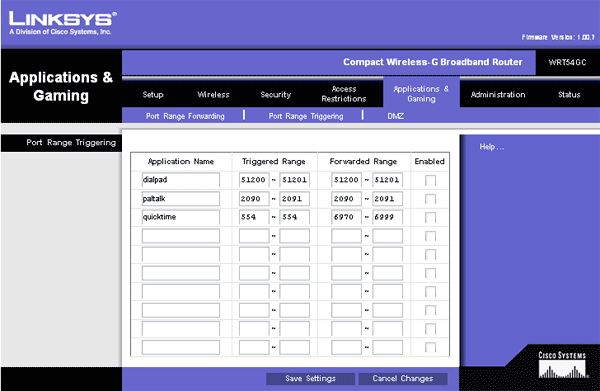The image size is (600, 391).
Task: Open the DMZ subtab
Action: tap(395, 116)
